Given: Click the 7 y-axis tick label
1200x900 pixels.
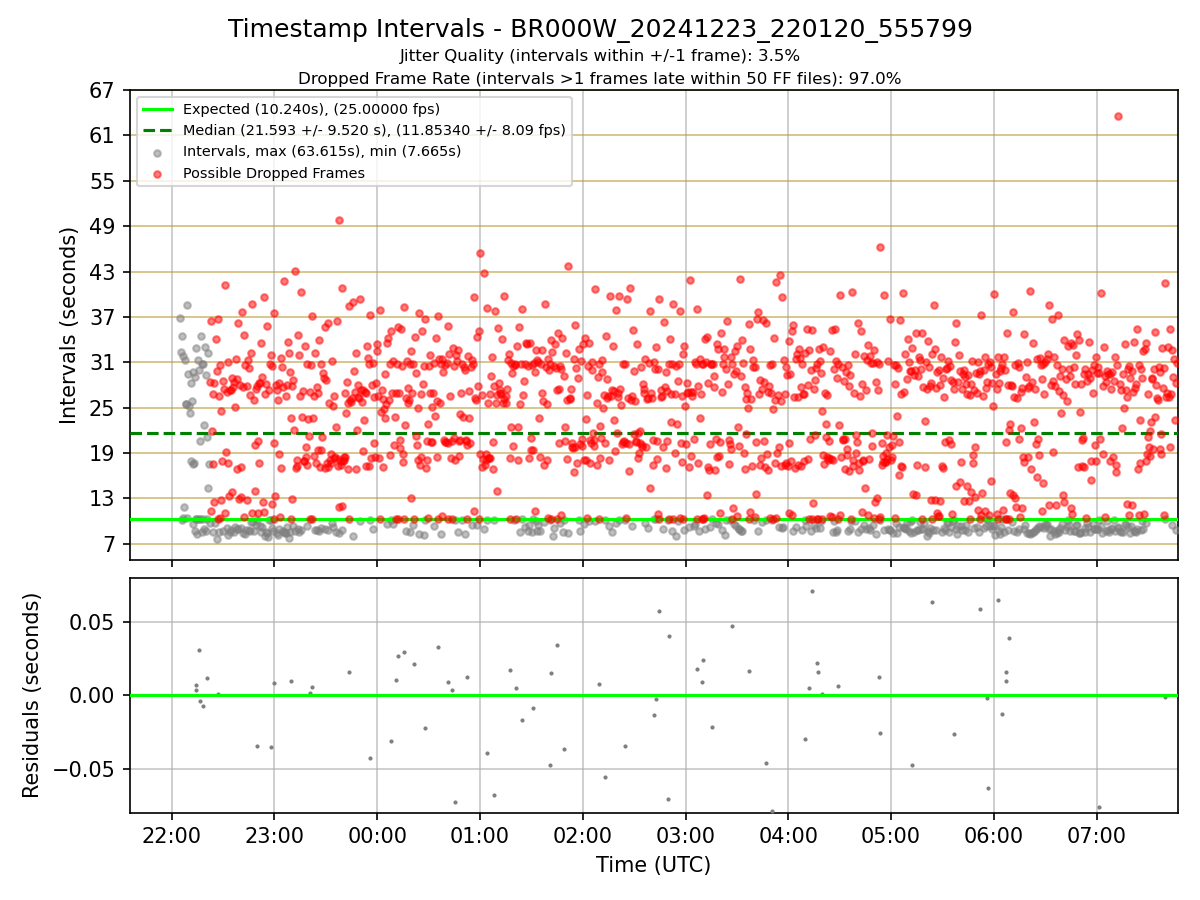Looking at the screenshot, I should [109, 544].
